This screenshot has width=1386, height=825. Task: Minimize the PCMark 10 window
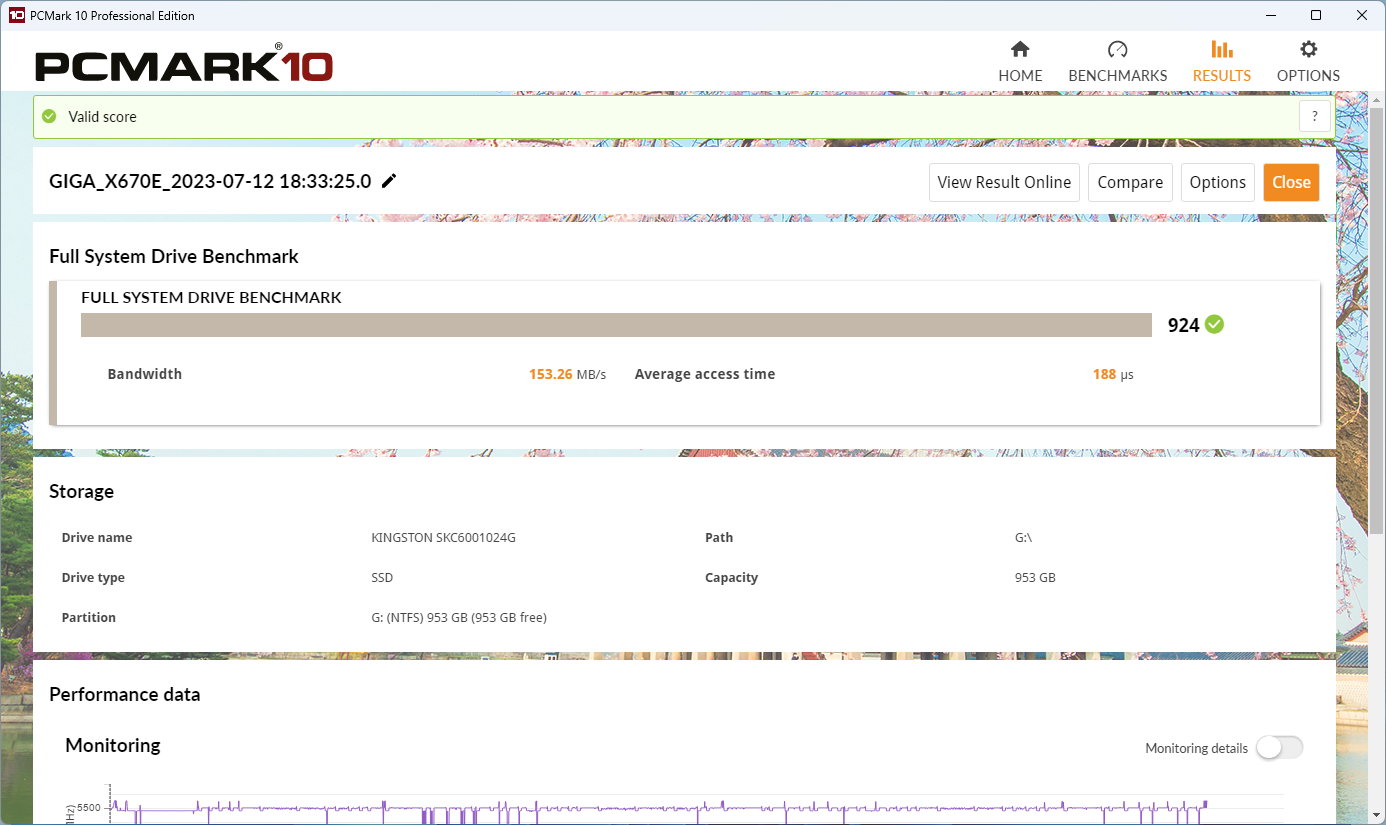click(x=1271, y=15)
